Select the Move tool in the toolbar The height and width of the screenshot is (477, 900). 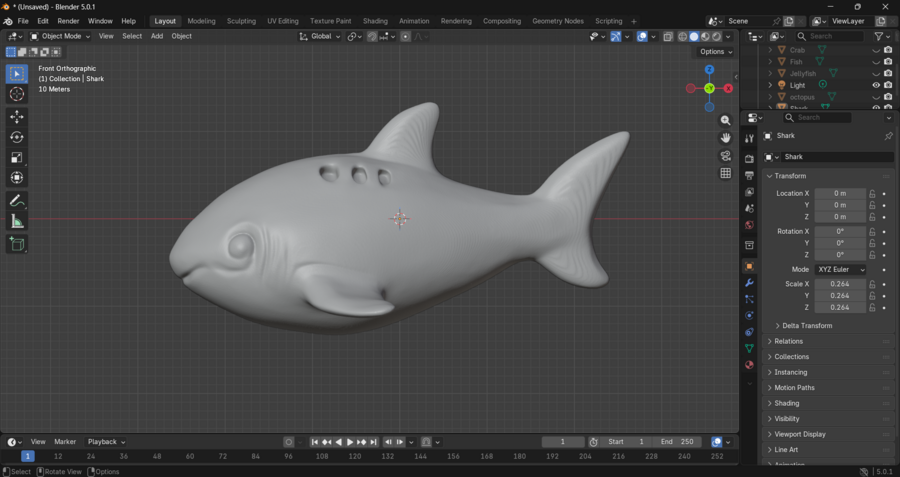[x=17, y=117]
